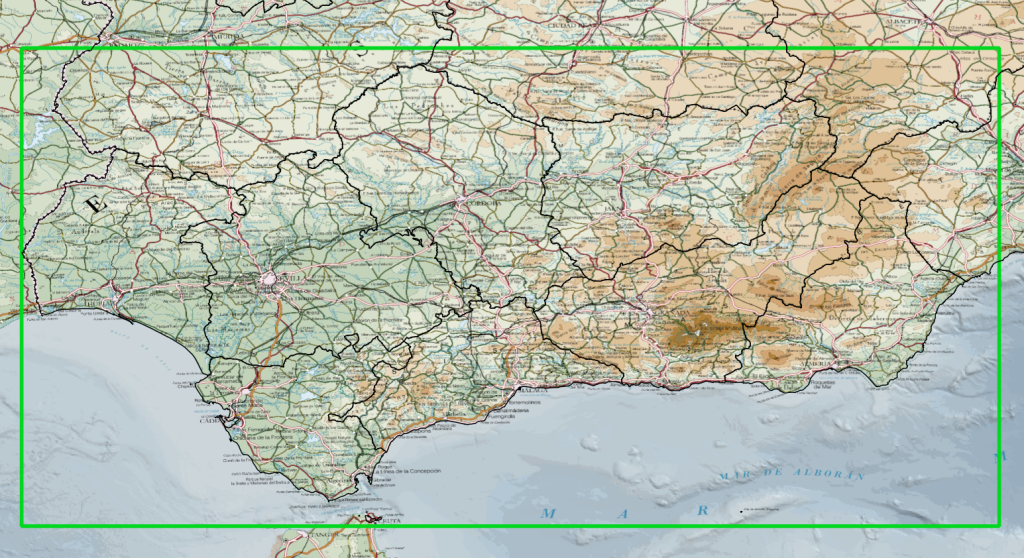
Task: Click the MÁLAGA city label on coast
Action: click(x=534, y=390)
